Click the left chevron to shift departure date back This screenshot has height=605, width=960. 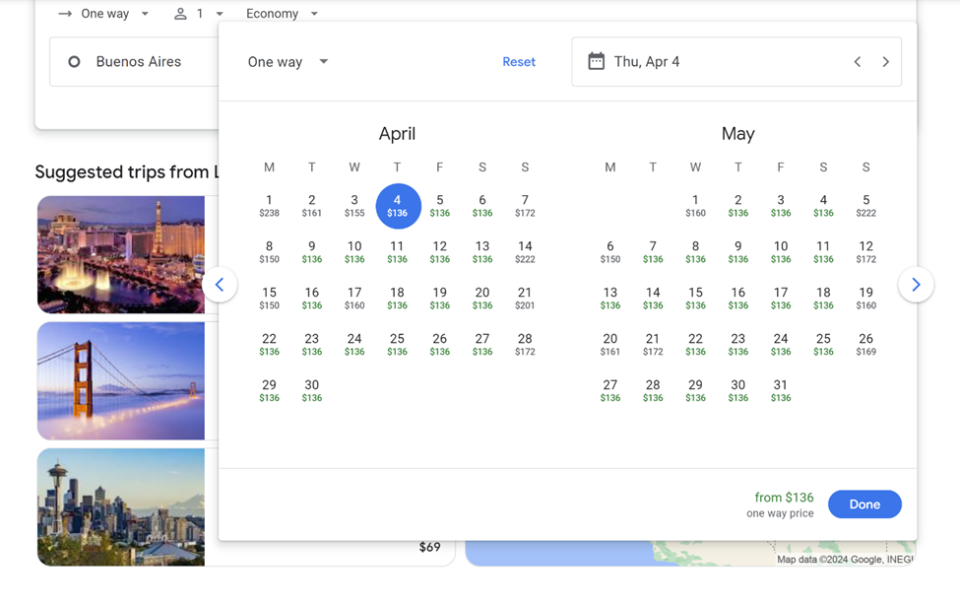coord(857,61)
